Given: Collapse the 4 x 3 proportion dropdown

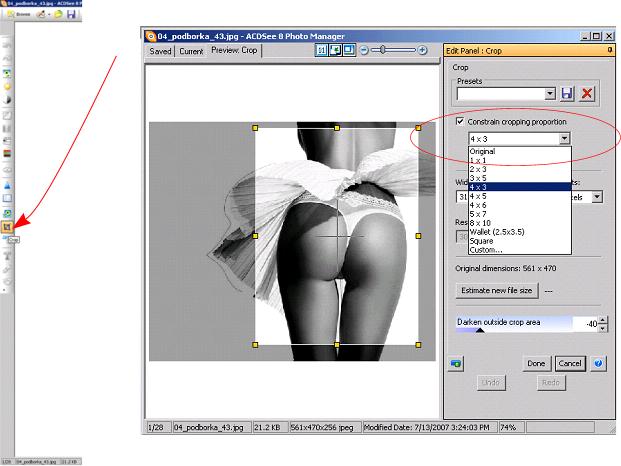Looking at the screenshot, I should 565,139.
